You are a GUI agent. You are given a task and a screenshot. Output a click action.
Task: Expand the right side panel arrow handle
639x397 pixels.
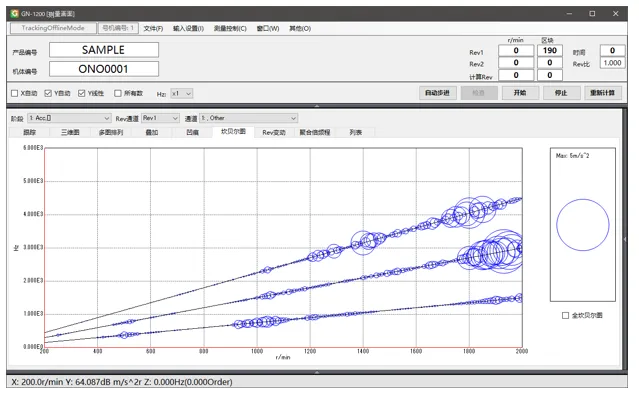coord(625,239)
